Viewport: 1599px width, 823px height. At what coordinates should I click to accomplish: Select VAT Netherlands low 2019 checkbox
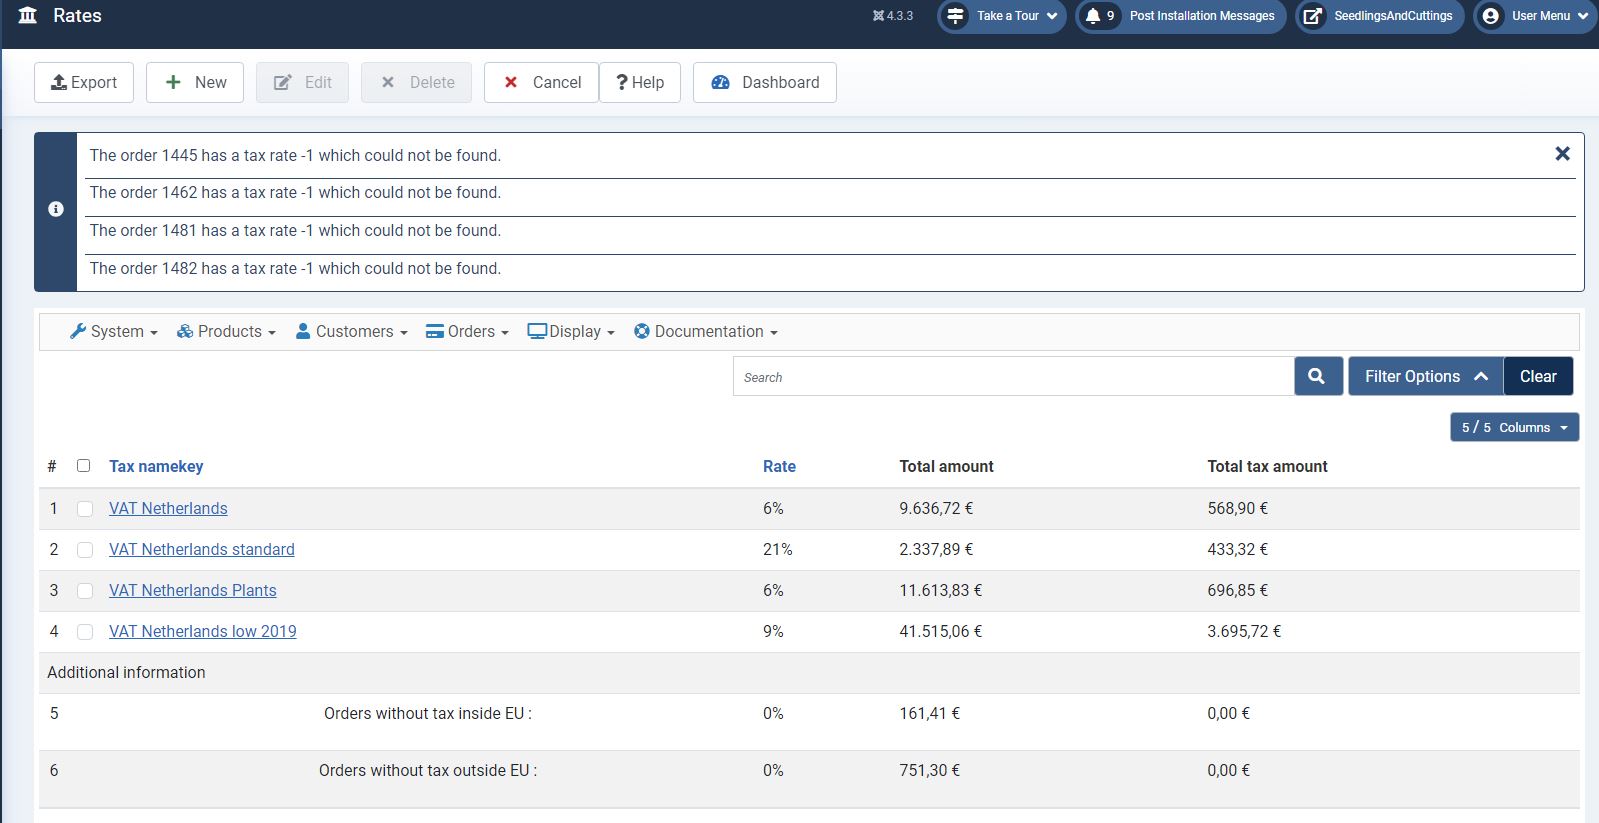click(x=85, y=632)
